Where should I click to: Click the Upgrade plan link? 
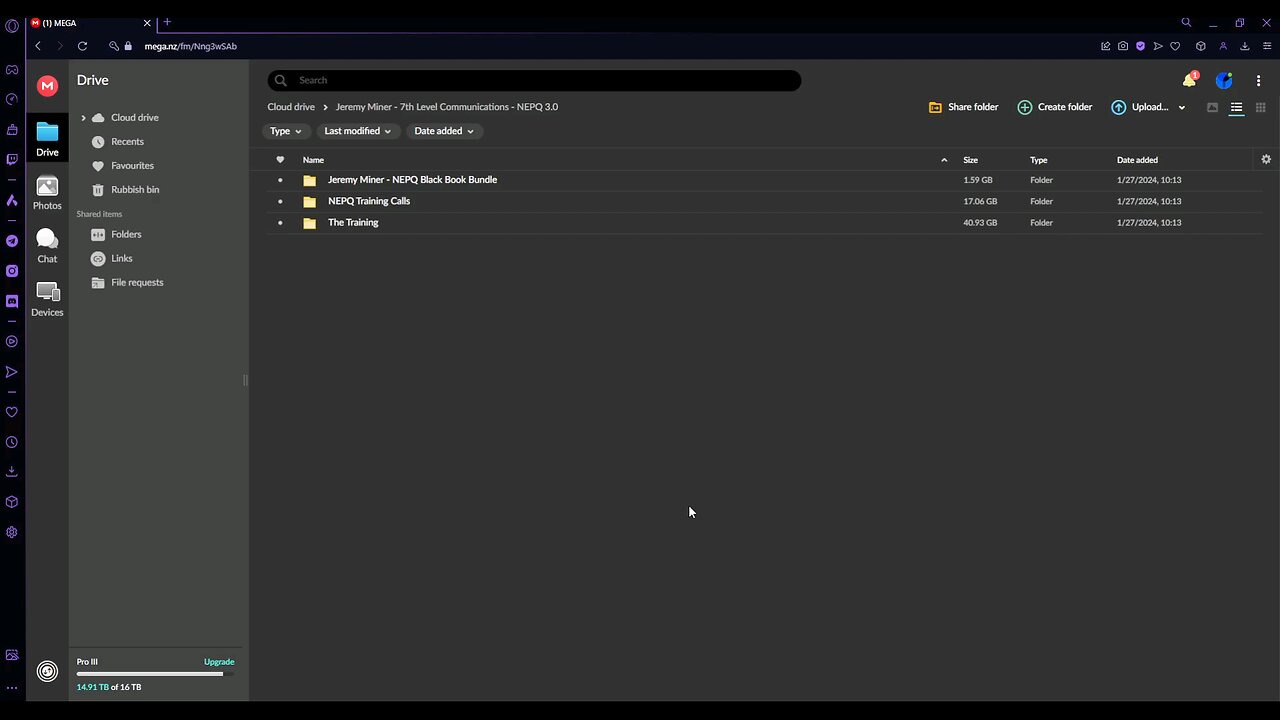(x=219, y=662)
